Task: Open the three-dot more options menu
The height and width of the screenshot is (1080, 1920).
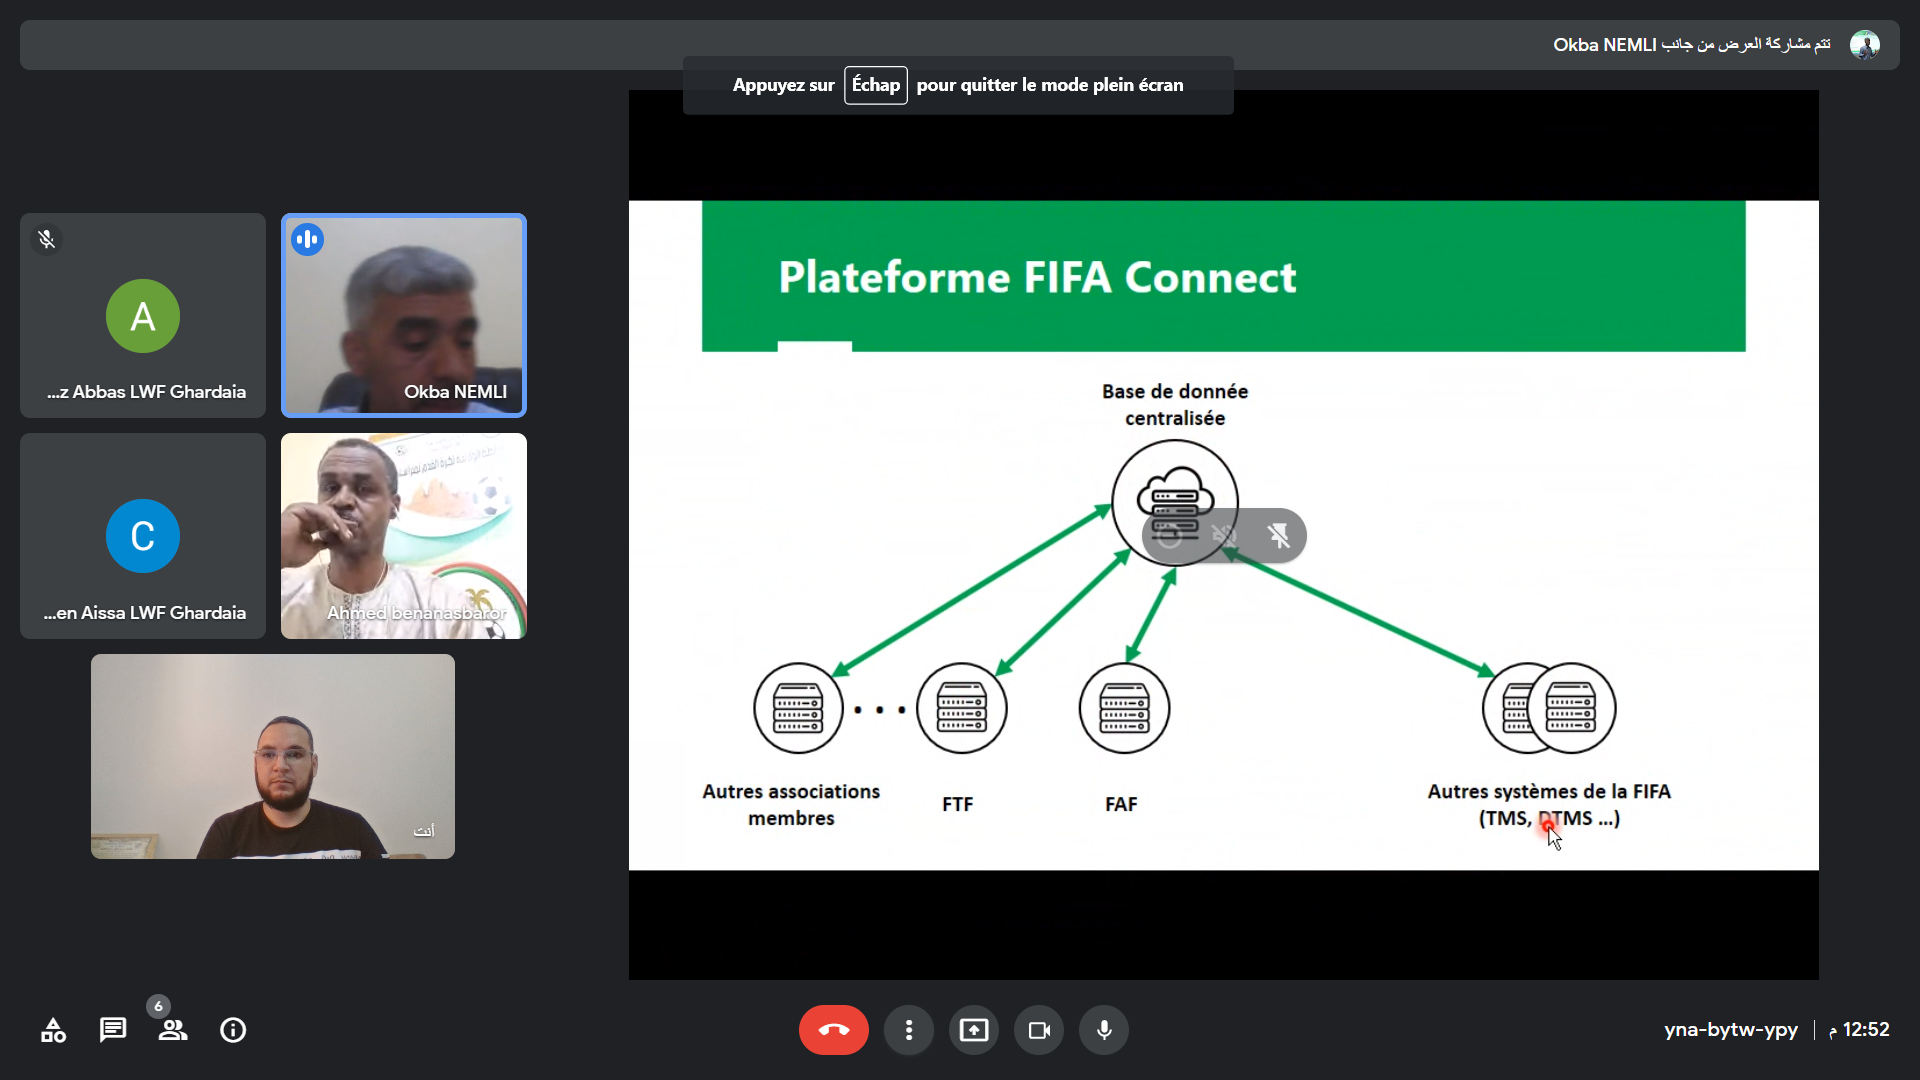Action: pyautogui.click(x=908, y=1030)
